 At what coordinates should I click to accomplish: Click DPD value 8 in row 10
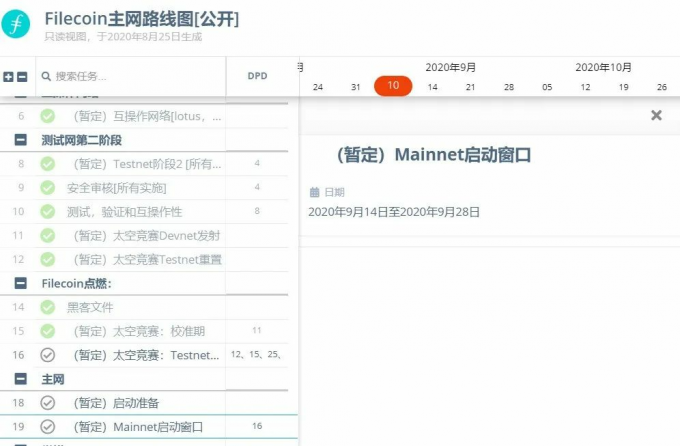tap(257, 211)
